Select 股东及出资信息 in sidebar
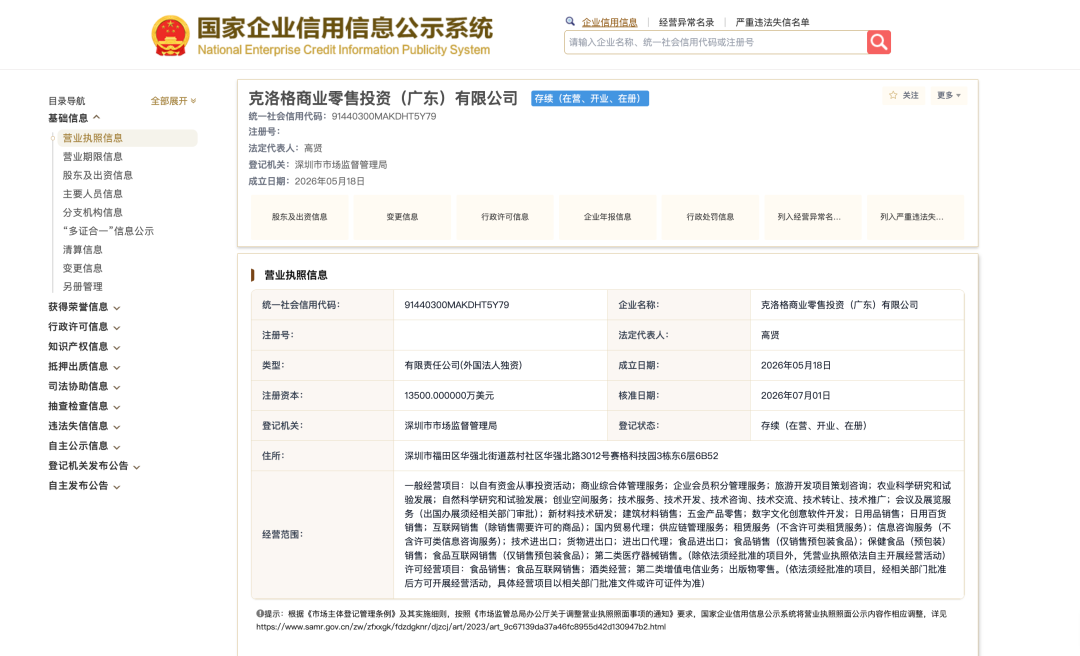Screen dimensions: 1080x656 [97, 175]
